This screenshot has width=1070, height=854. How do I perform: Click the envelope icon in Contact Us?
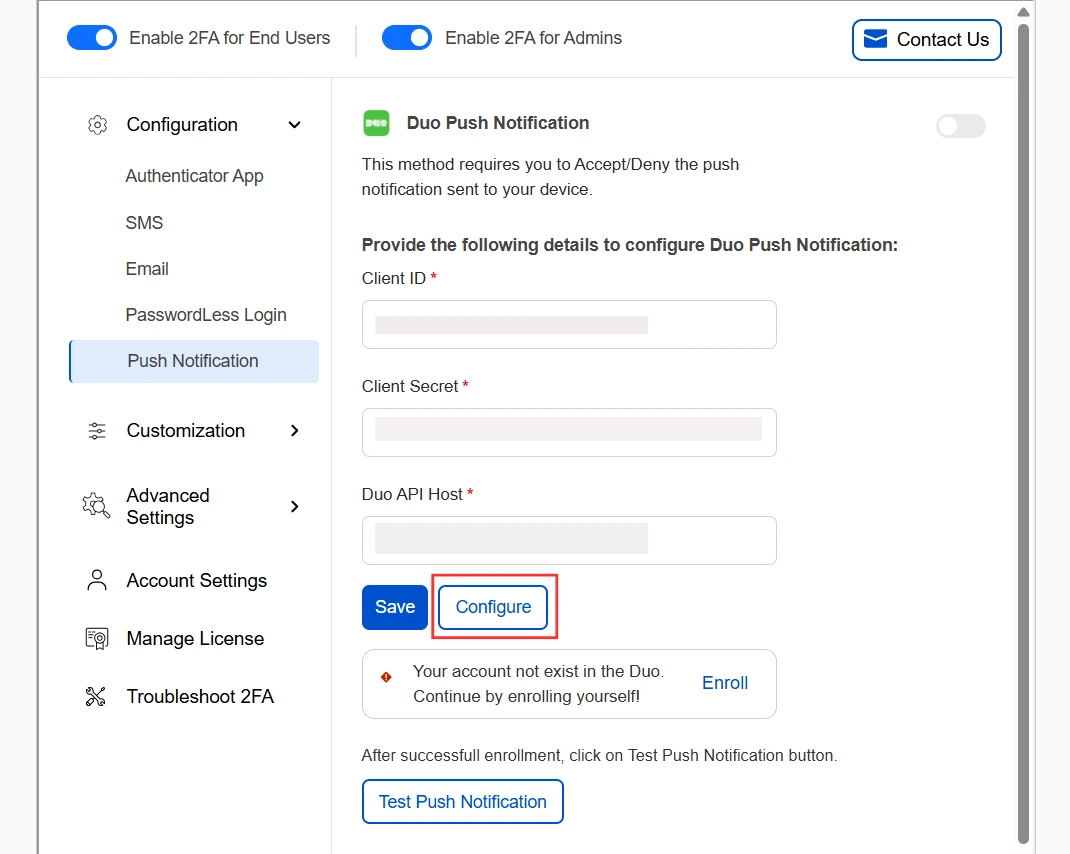point(876,39)
